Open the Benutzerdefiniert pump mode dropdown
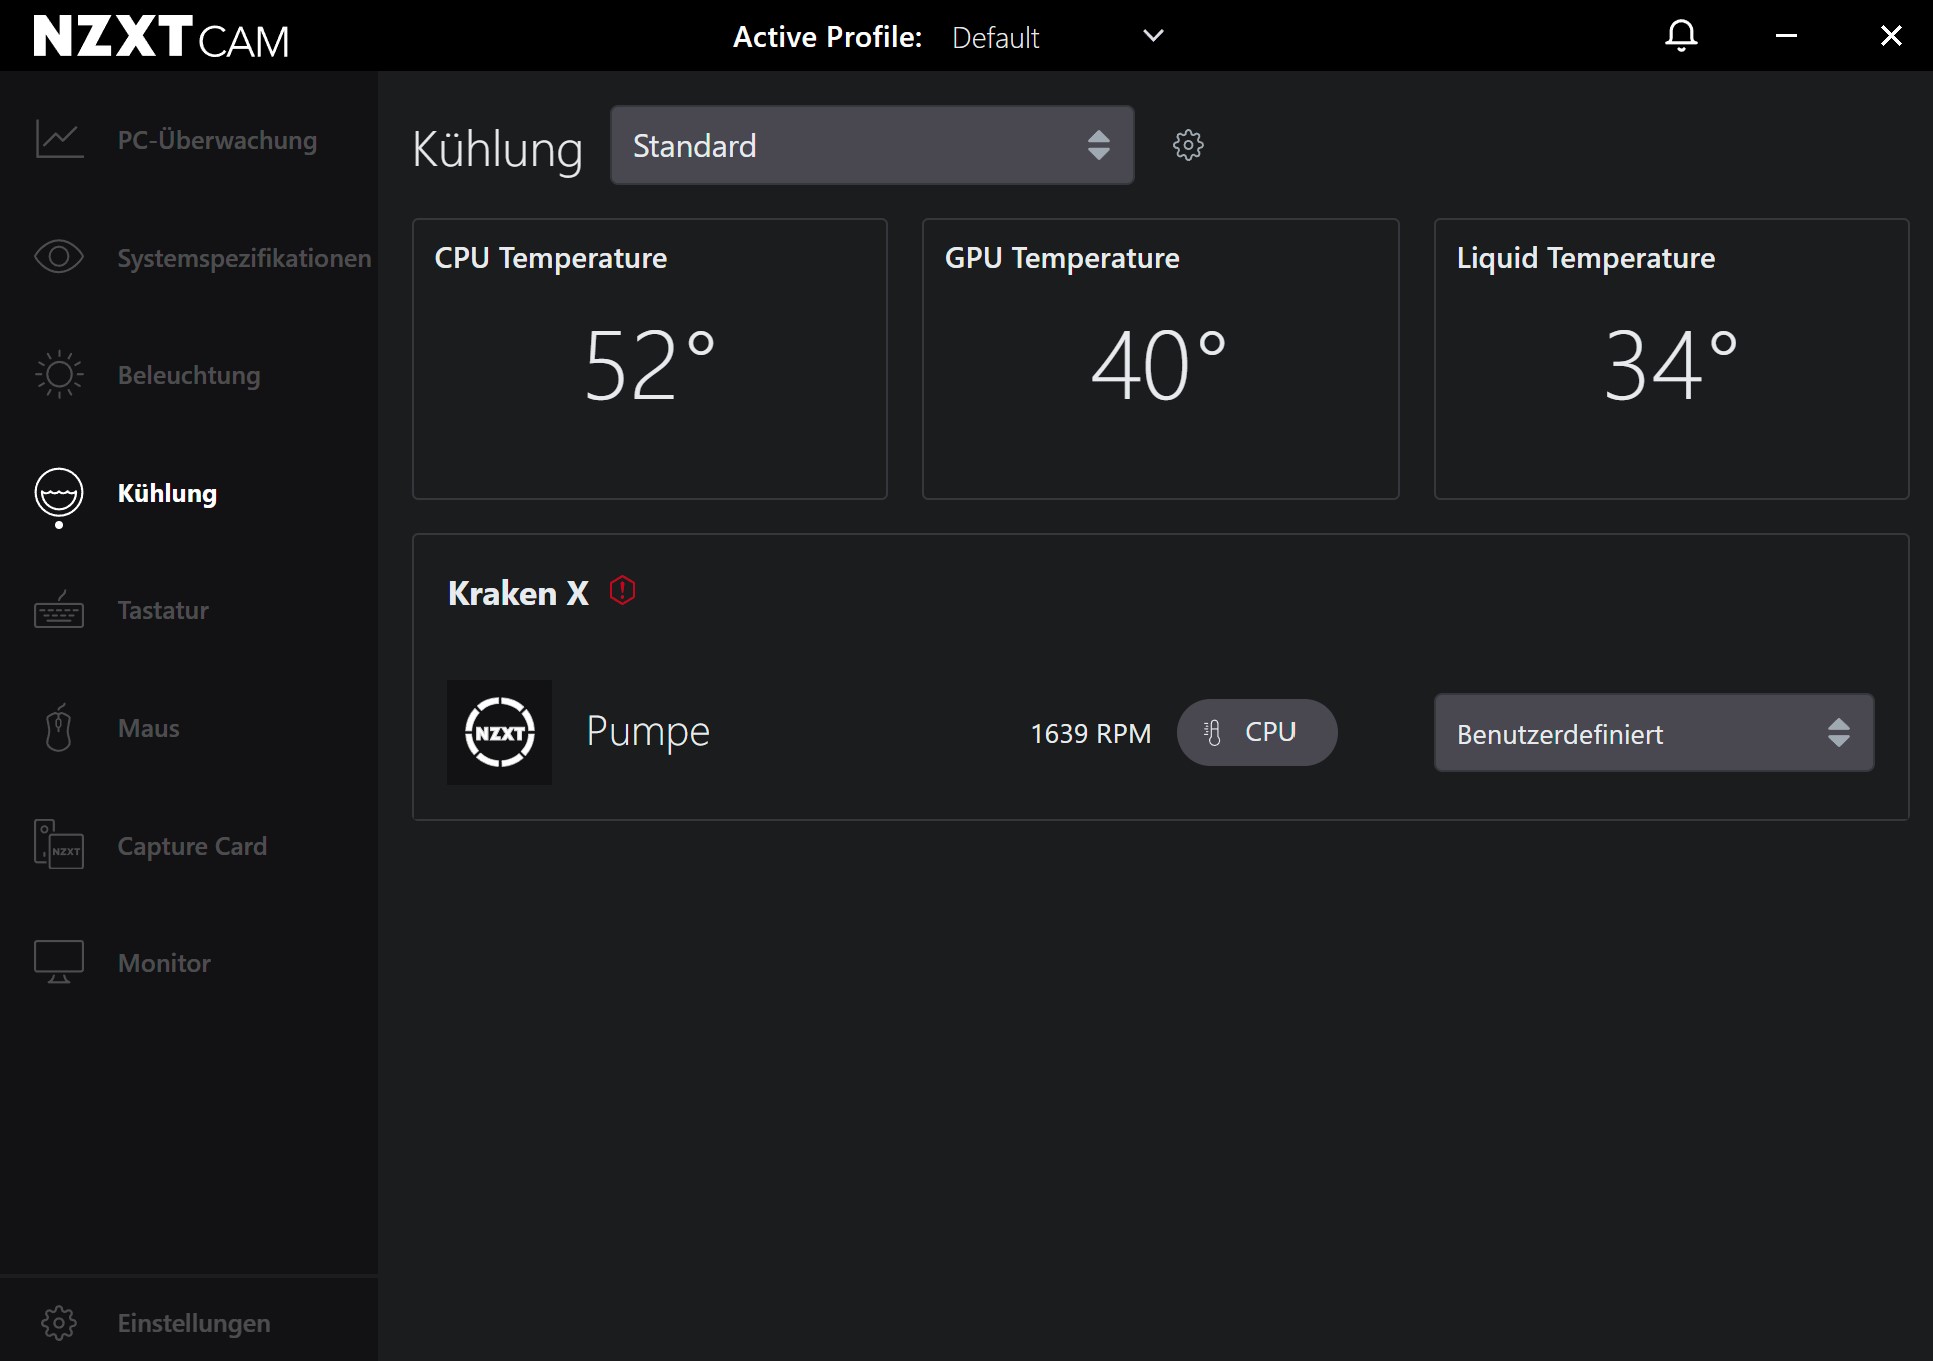Viewport: 1933px width, 1361px height. (x=1653, y=733)
